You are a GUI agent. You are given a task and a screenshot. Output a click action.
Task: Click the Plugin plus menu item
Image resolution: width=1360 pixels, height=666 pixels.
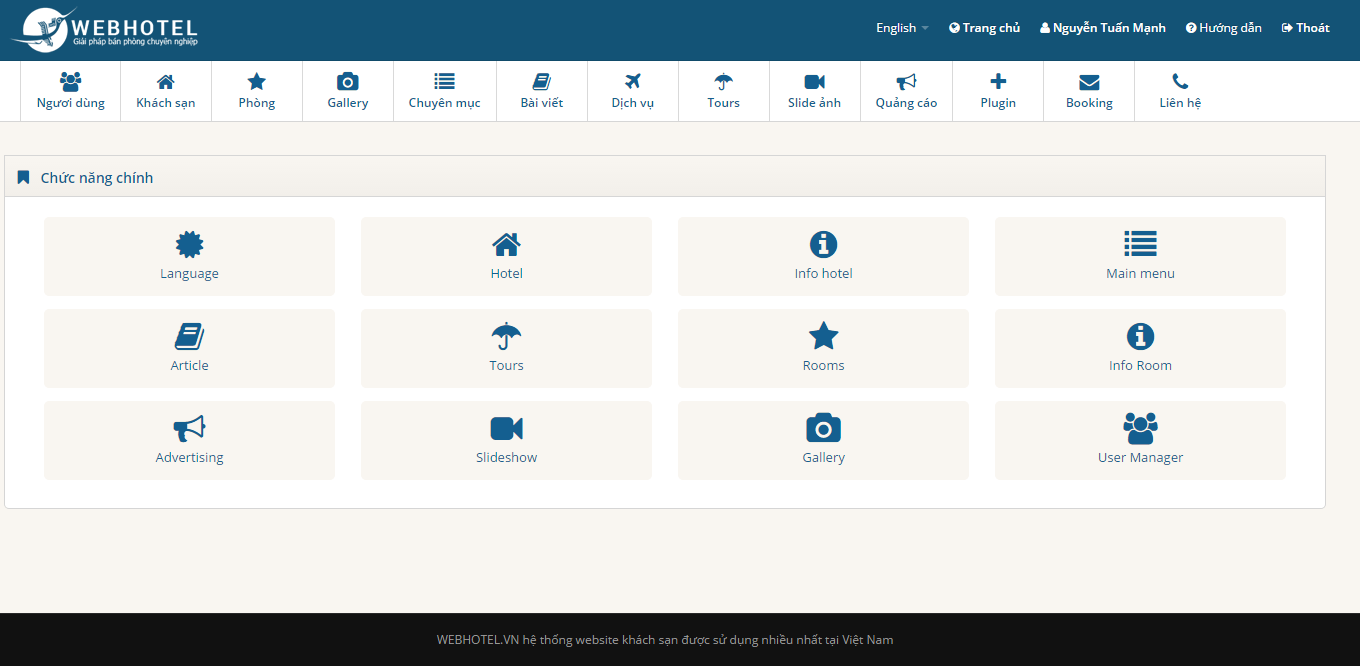click(998, 91)
